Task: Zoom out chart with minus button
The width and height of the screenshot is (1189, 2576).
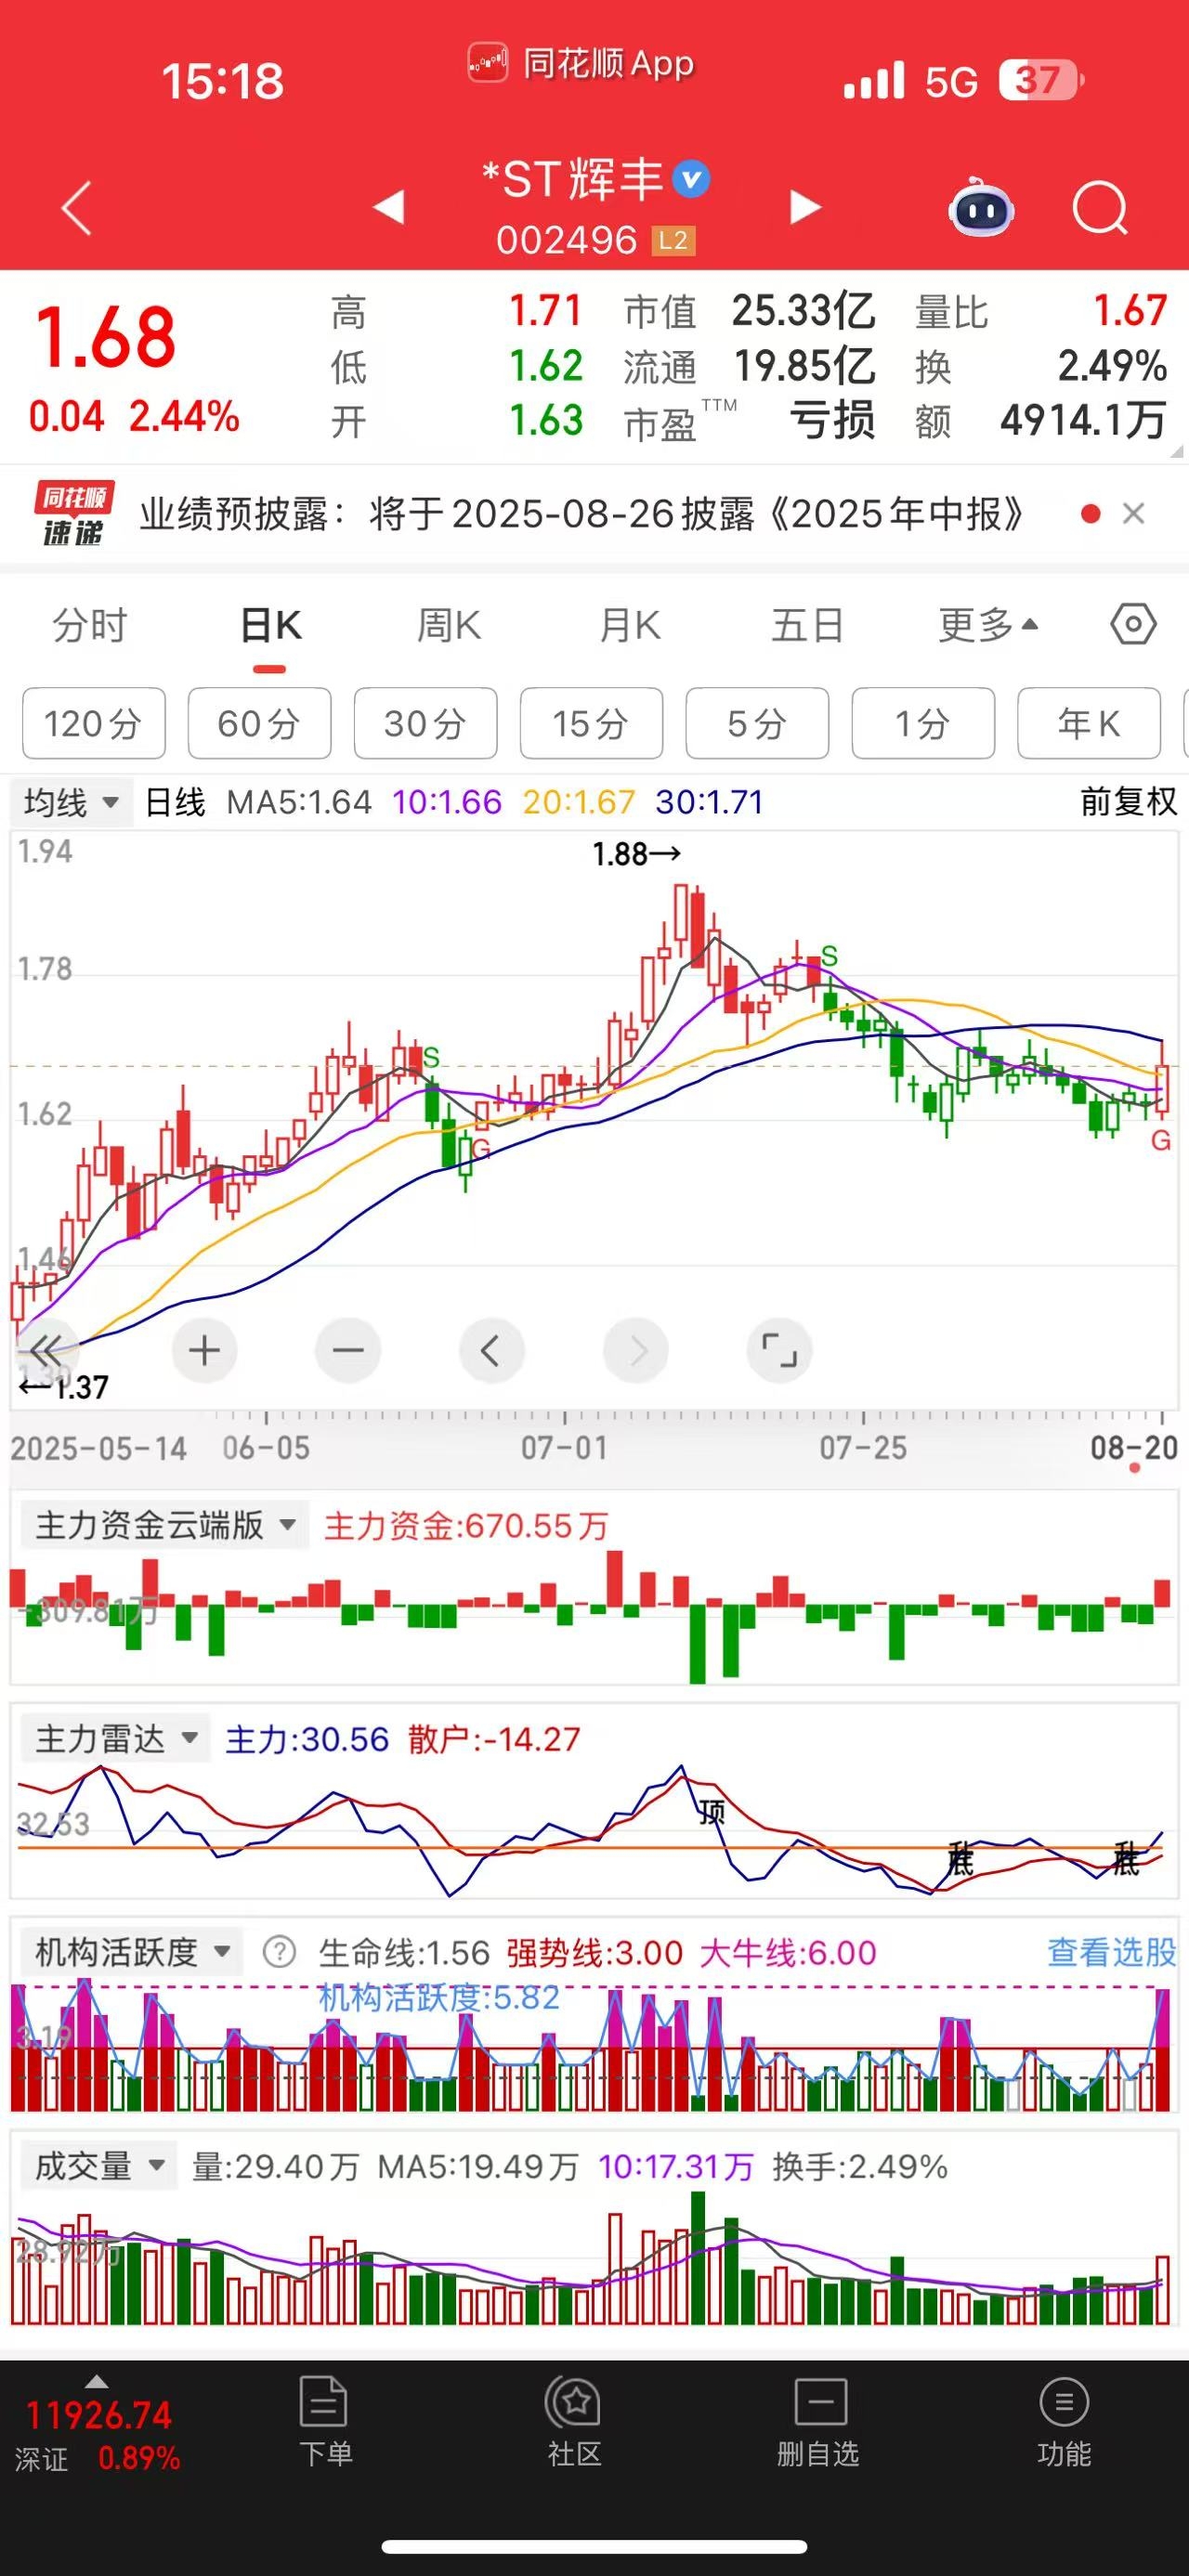Action: point(348,1351)
